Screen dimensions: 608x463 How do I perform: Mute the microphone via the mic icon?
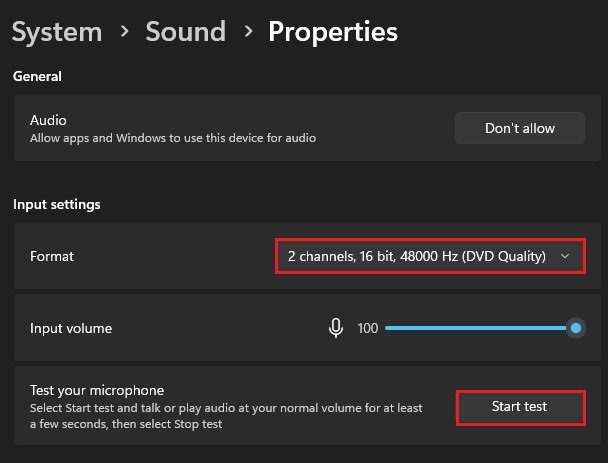pos(336,328)
